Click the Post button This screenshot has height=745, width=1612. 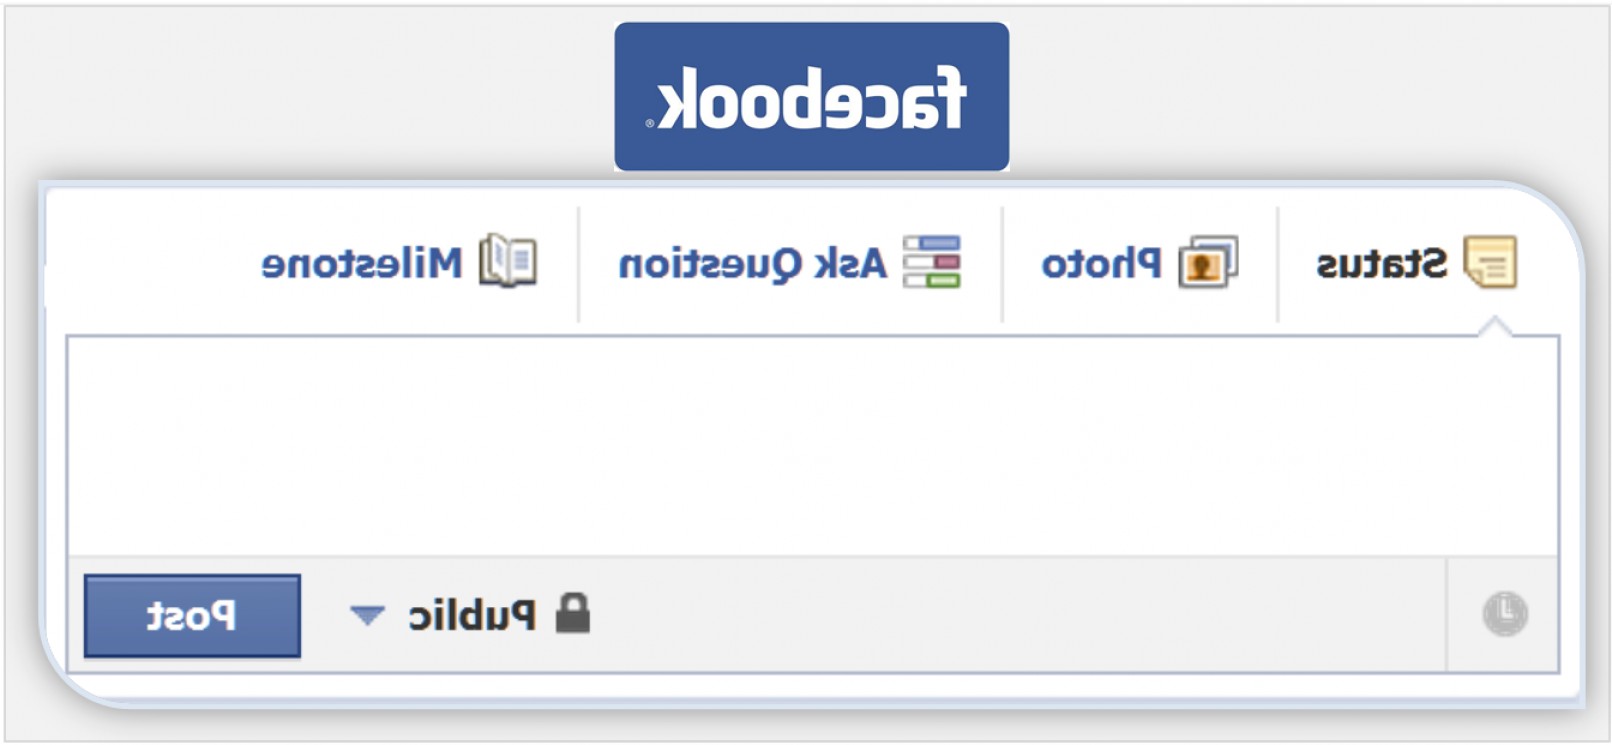[x=192, y=616]
